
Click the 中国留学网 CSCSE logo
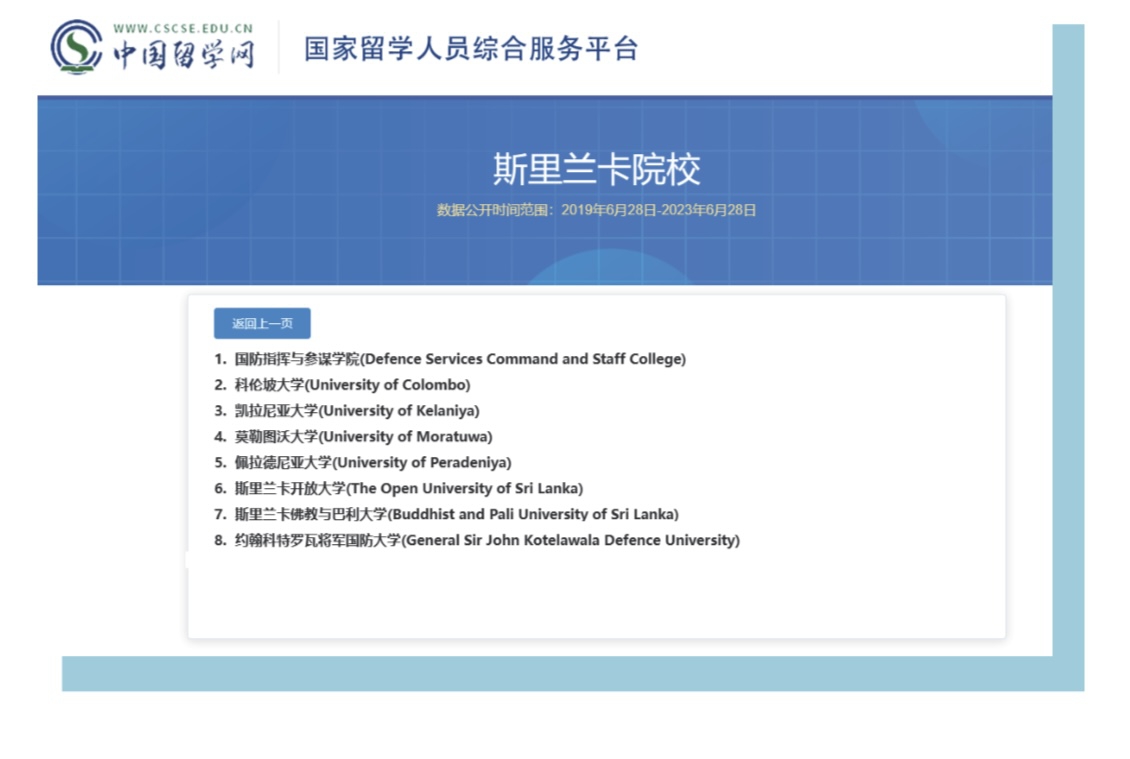pos(153,48)
